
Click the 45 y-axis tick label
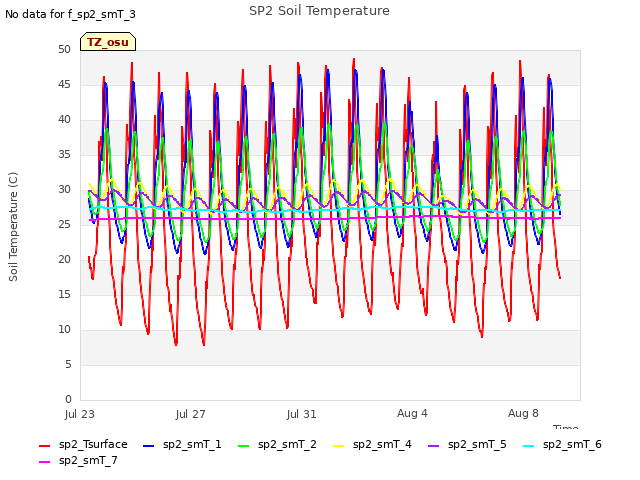point(64,84)
